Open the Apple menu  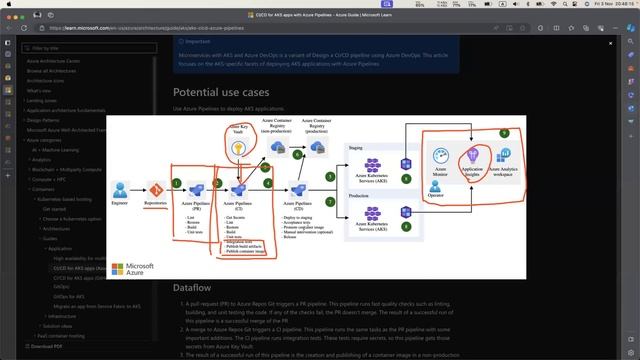click(9, 4)
